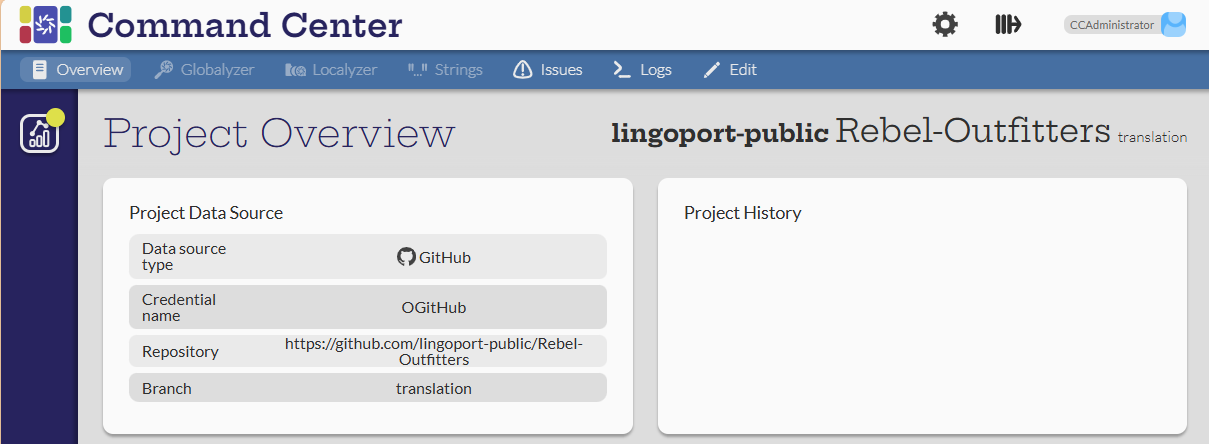The height and width of the screenshot is (444, 1209).
Task: Click the Command Center logo icon
Action: coord(45,25)
